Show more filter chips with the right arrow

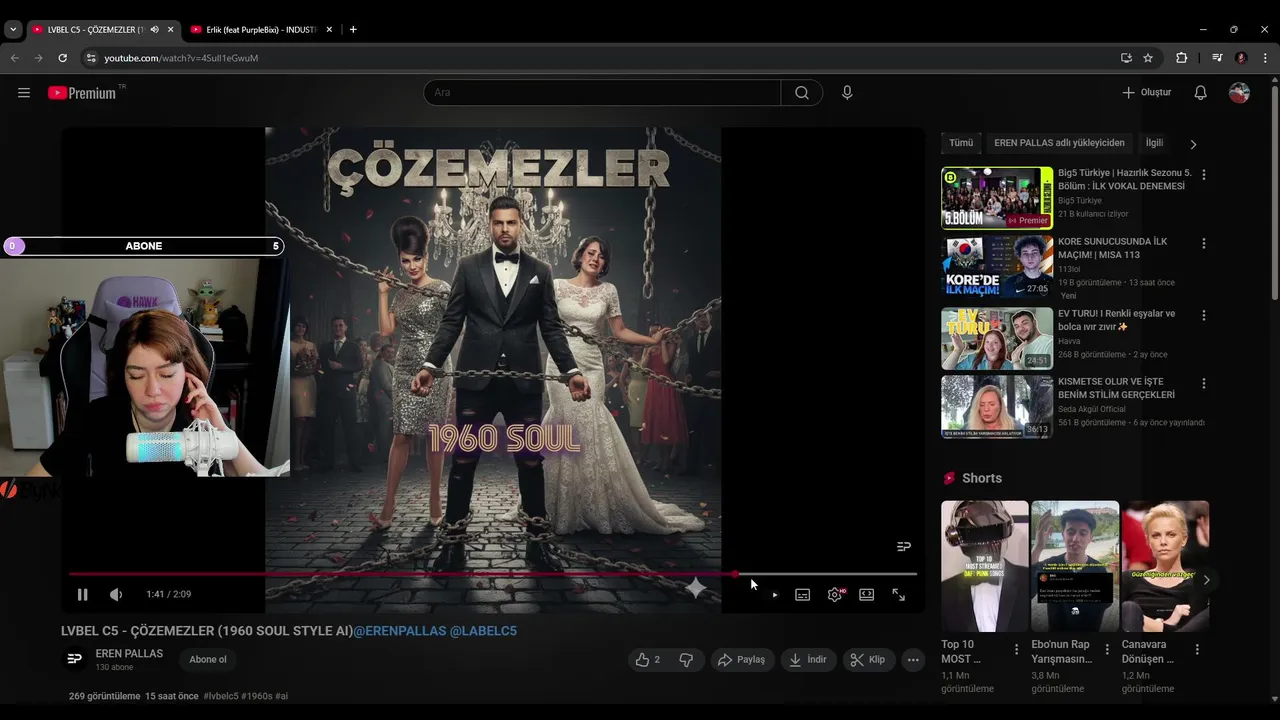(x=1193, y=144)
